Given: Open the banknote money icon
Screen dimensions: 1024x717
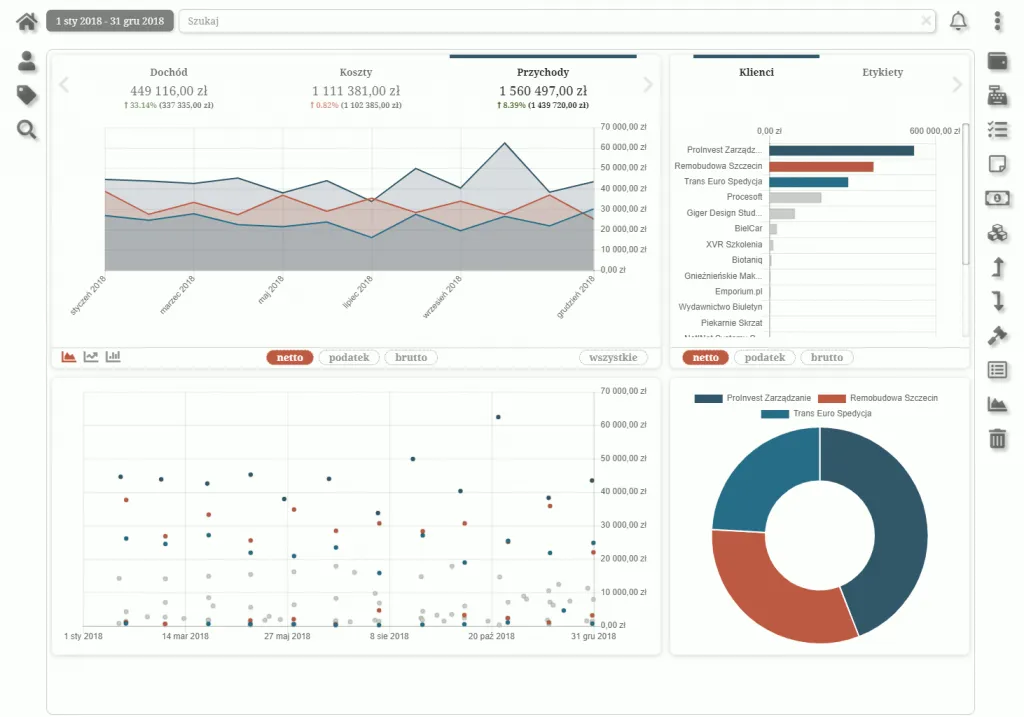Looking at the screenshot, I should pos(997,198).
